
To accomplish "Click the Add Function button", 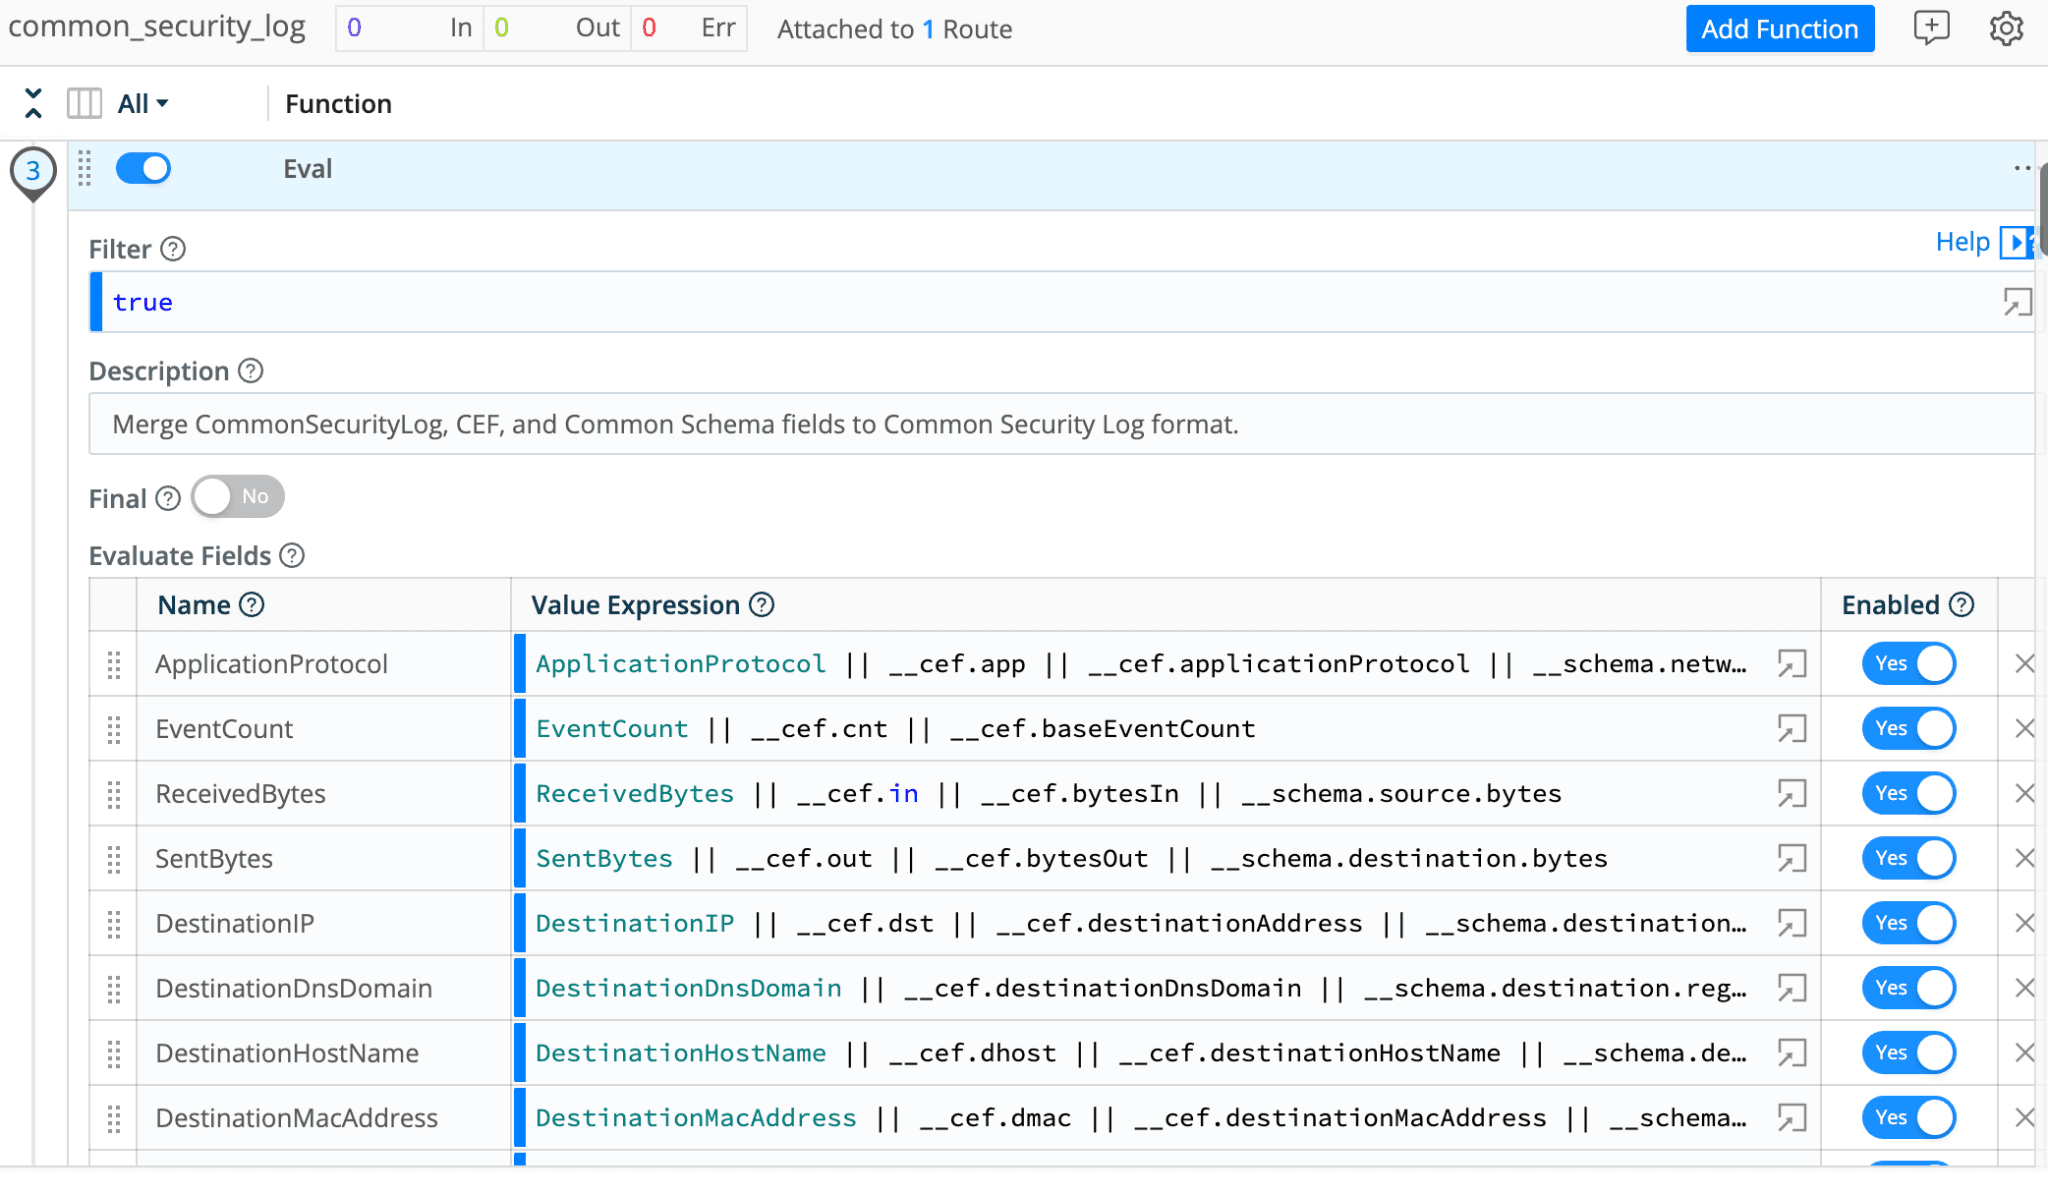I will [1779, 29].
